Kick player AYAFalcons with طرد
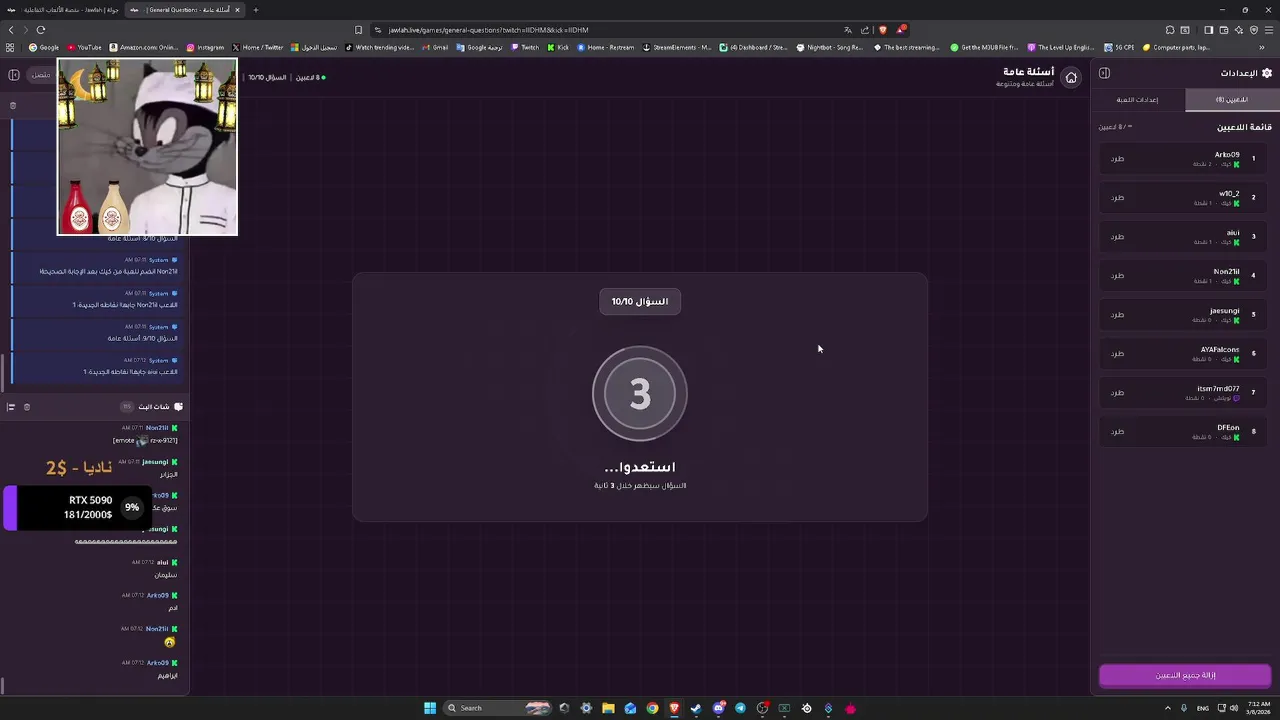 click(x=1117, y=354)
